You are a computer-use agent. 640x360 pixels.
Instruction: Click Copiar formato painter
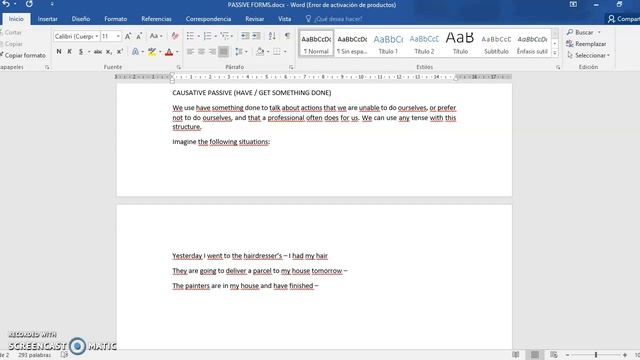tap(23, 55)
